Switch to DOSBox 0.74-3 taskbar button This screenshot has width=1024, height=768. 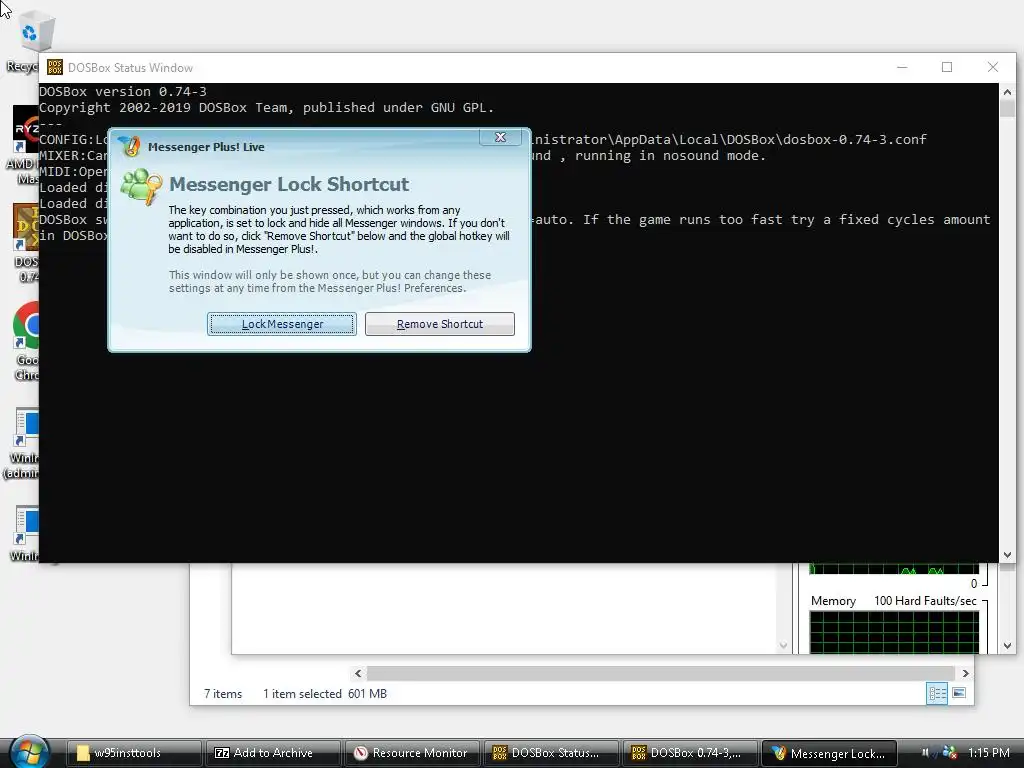[x=690, y=753]
